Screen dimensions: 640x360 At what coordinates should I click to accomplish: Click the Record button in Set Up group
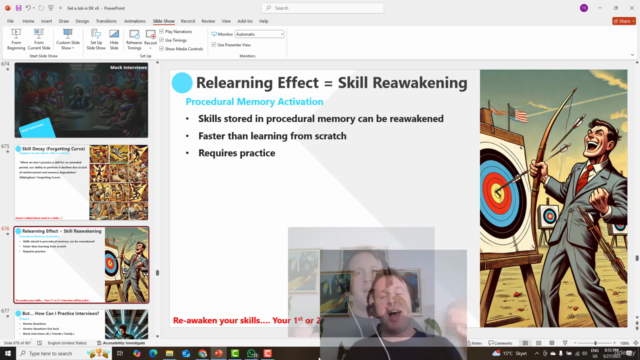(150, 36)
